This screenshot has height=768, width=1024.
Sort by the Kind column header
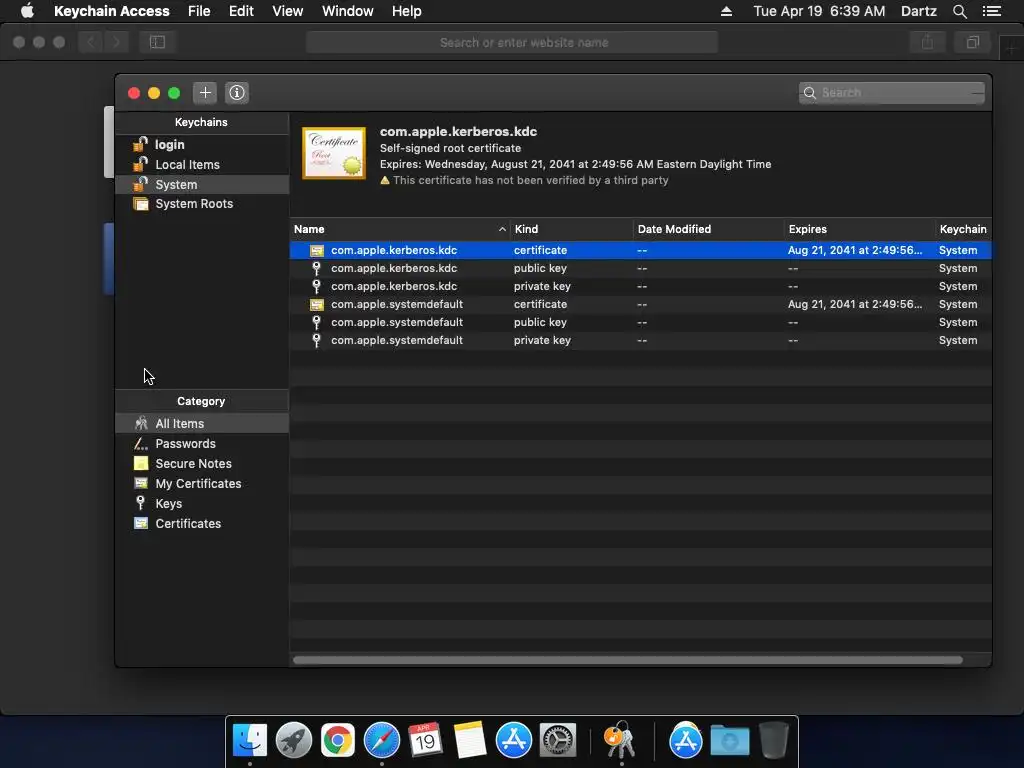pyautogui.click(x=571, y=229)
